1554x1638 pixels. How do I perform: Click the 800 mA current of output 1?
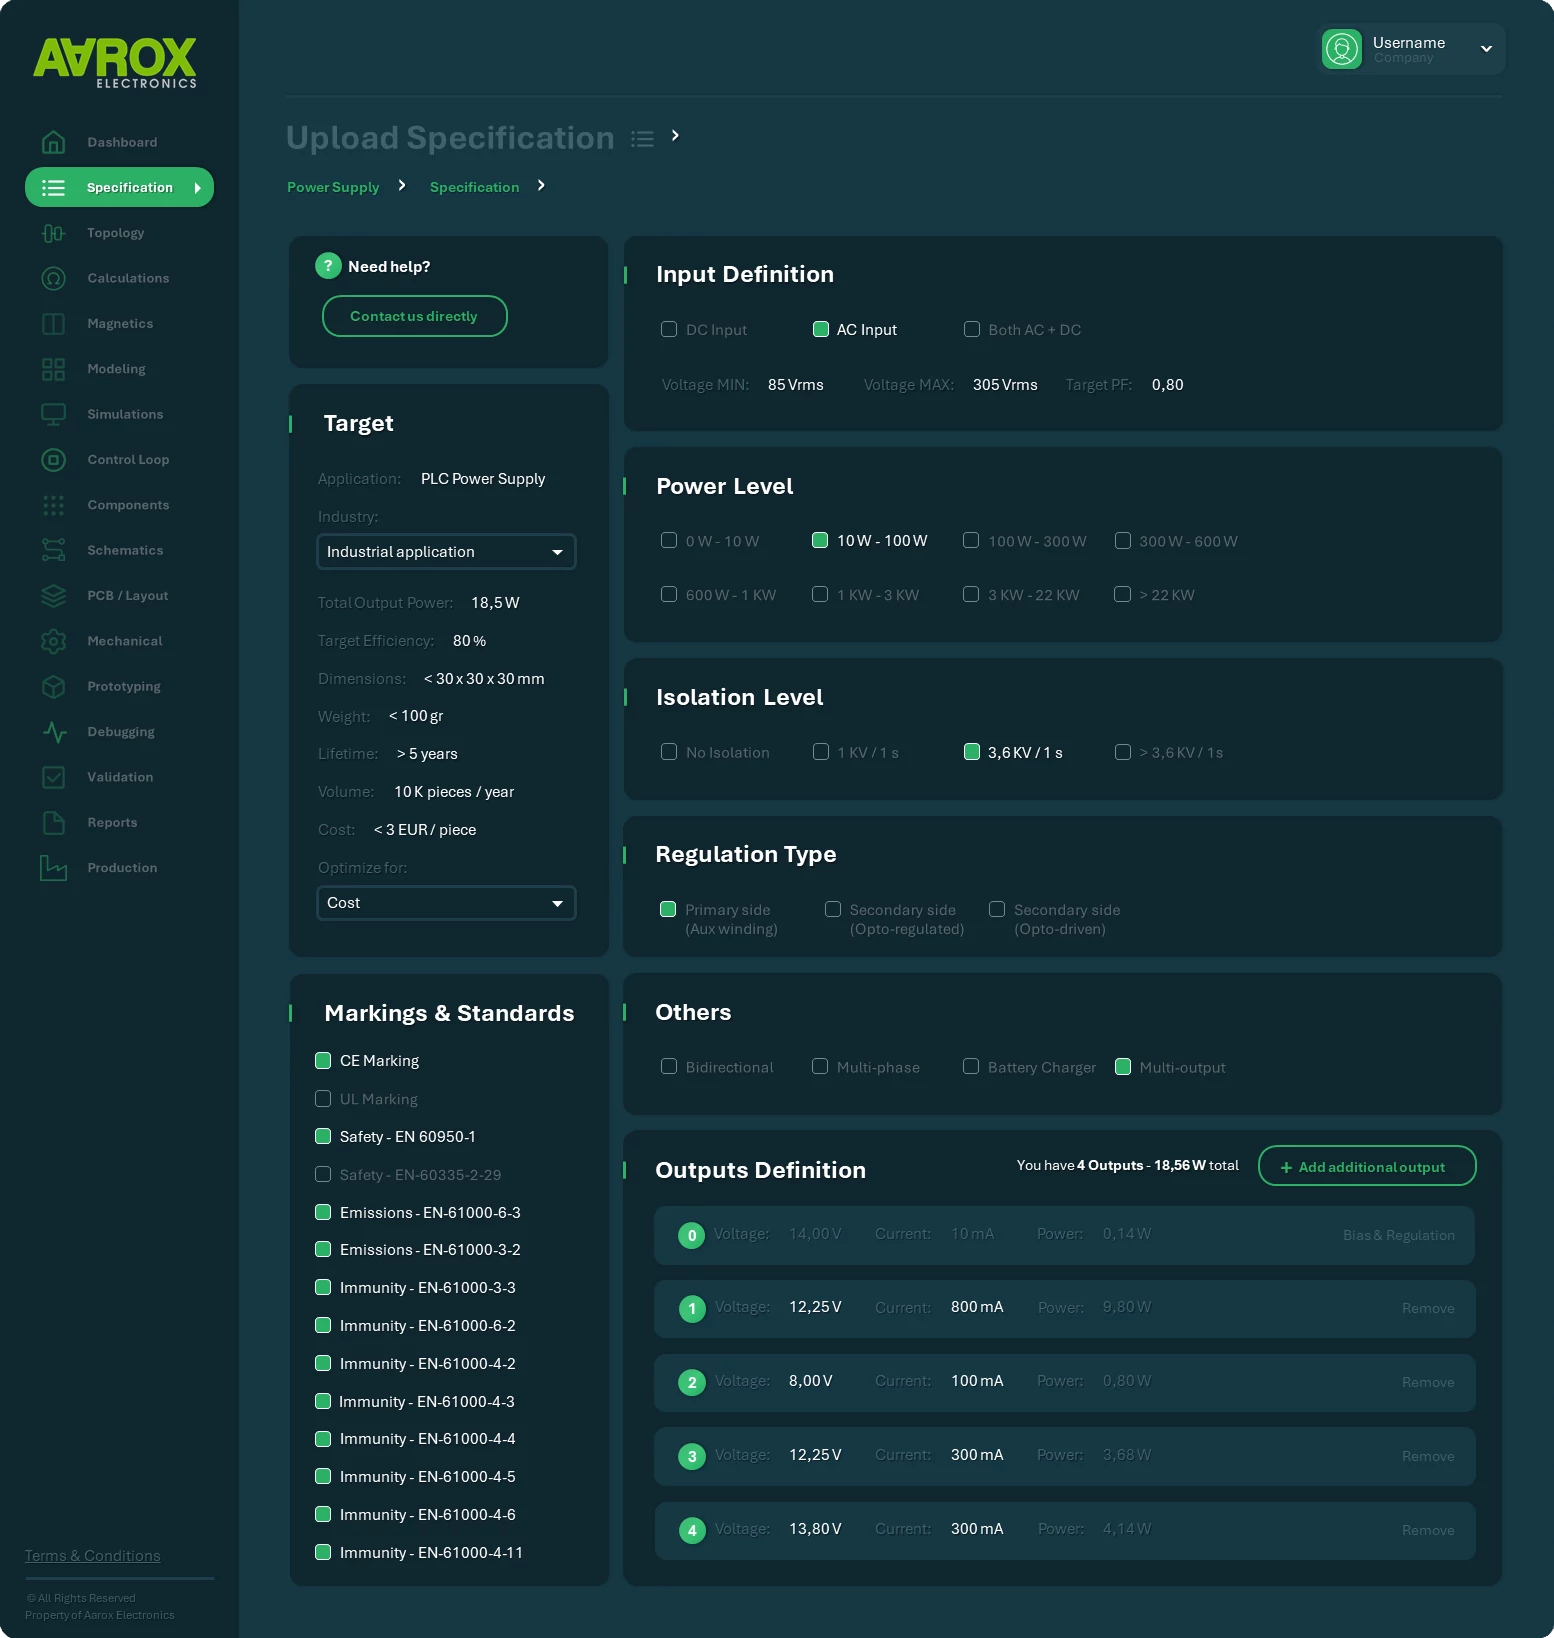point(977,1307)
